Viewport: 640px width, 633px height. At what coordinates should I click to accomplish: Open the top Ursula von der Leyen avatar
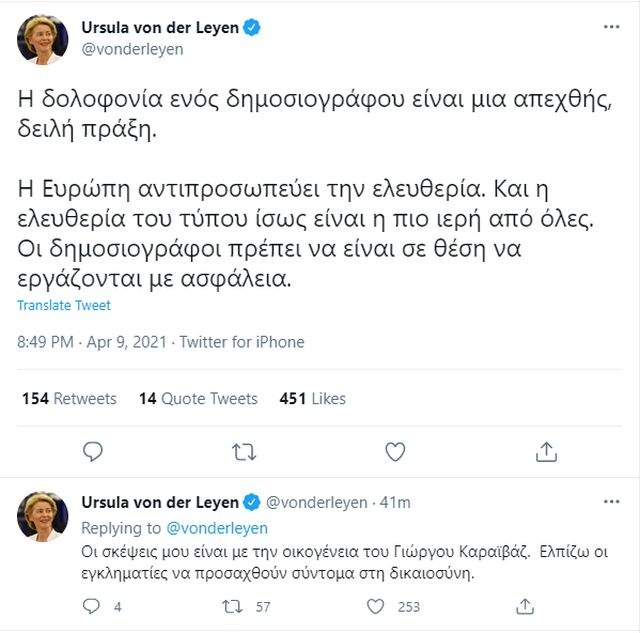[x=43, y=39]
